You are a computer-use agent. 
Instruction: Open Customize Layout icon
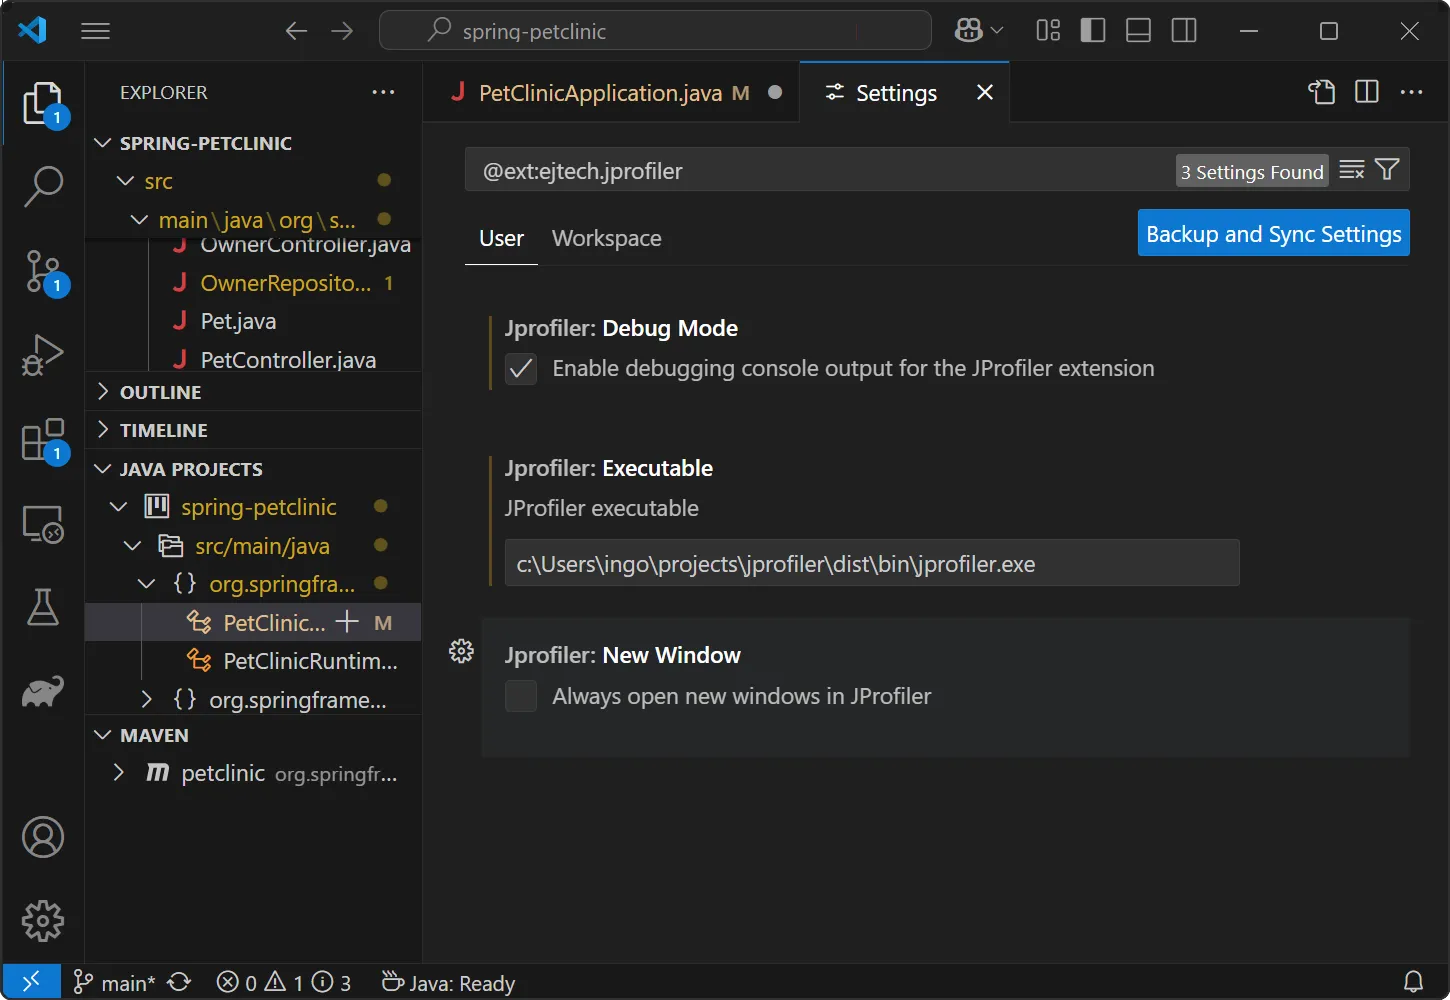tap(1048, 31)
